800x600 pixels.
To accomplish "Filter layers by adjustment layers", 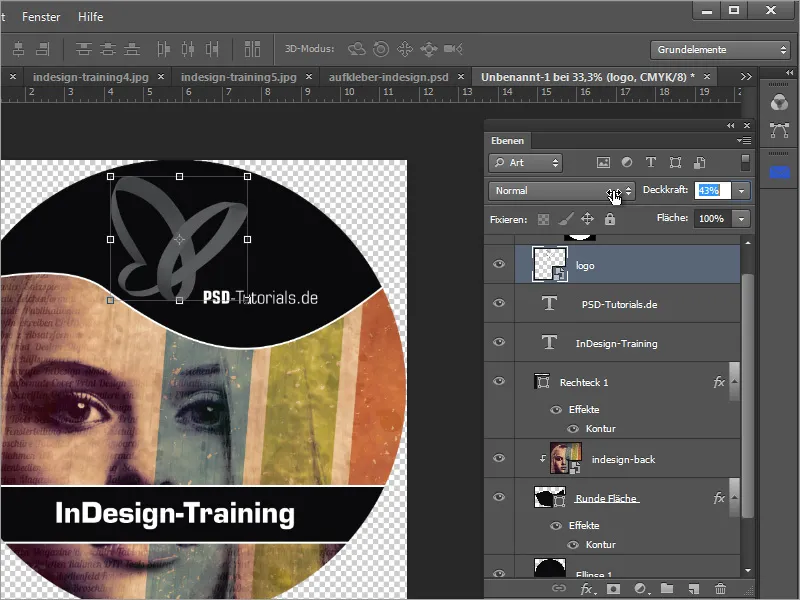I will coord(627,163).
